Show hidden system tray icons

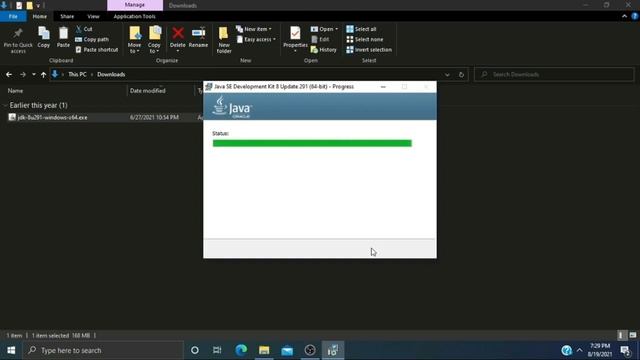tap(579, 350)
